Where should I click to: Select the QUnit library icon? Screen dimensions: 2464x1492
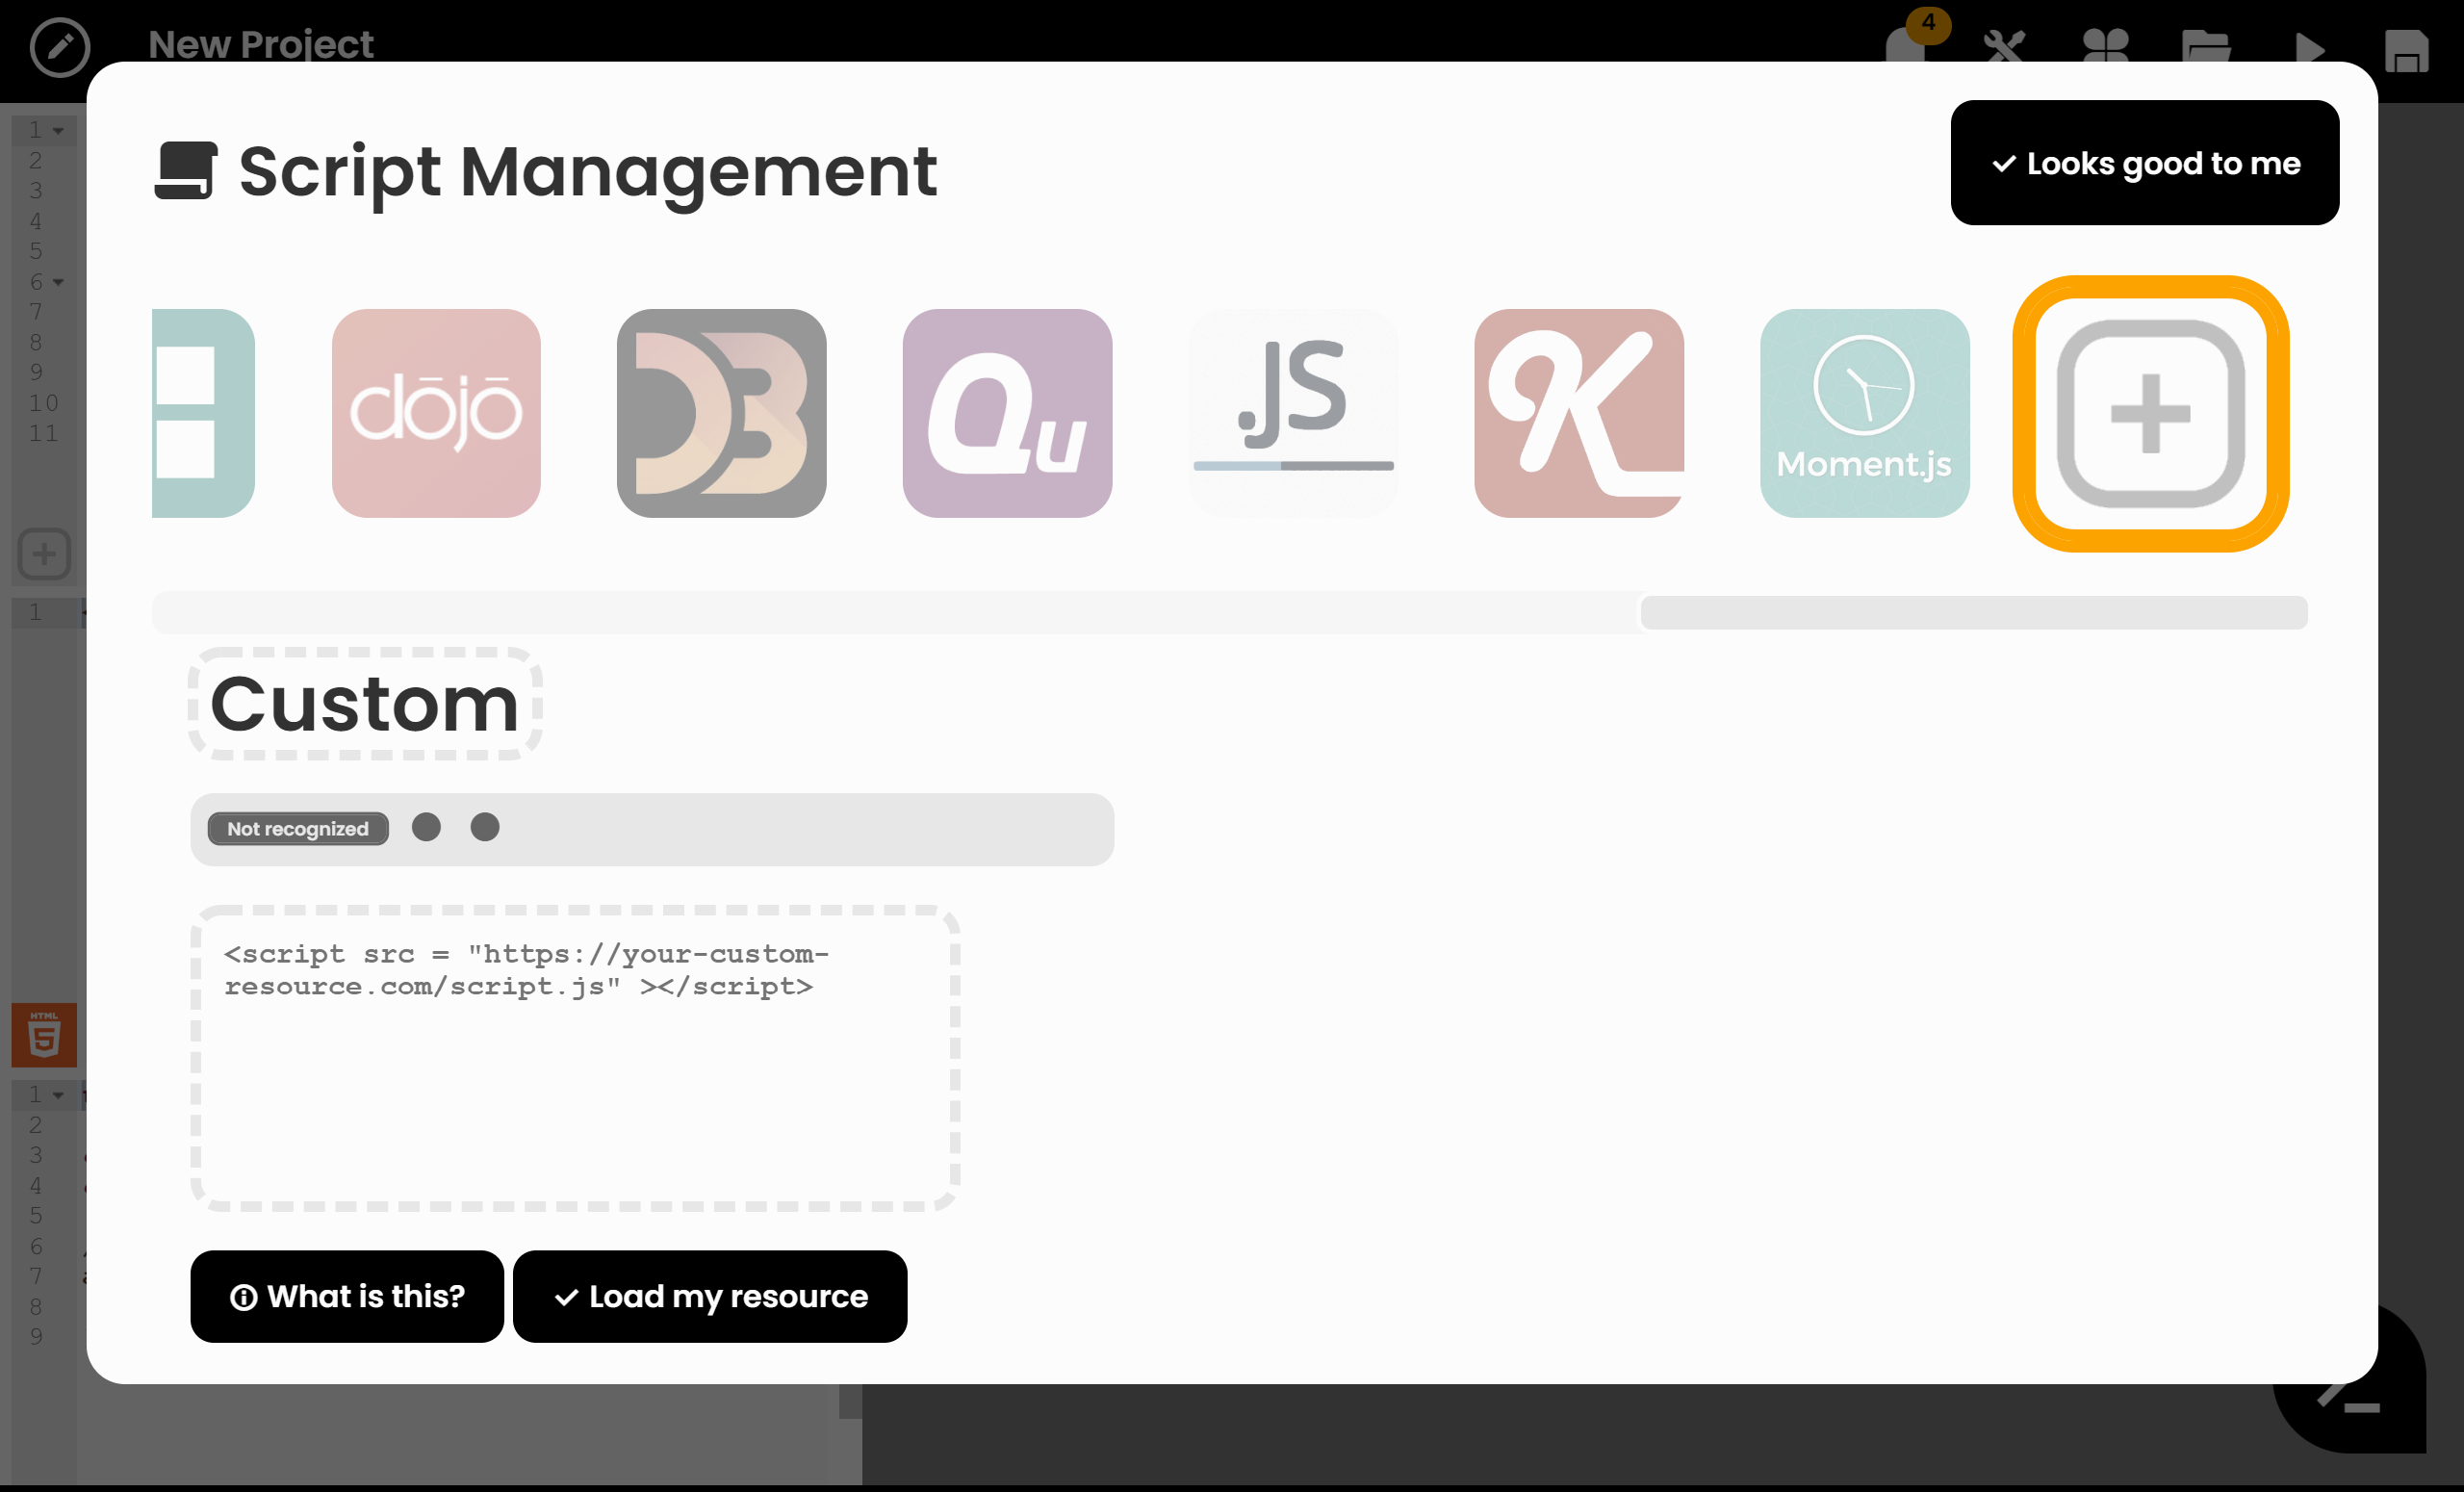pos(1007,413)
